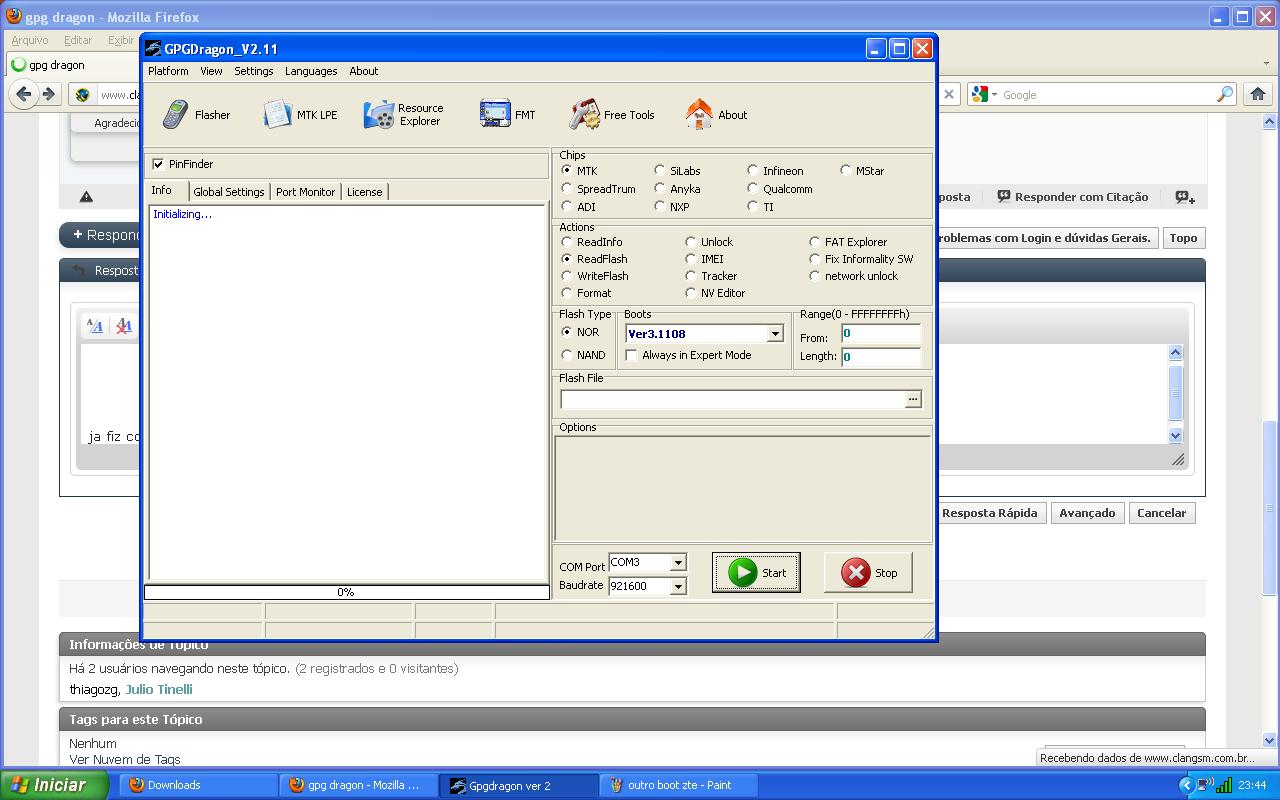This screenshot has width=1280, height=800.
Task: Open About menu in menu bar
Action: coord(364,71)
